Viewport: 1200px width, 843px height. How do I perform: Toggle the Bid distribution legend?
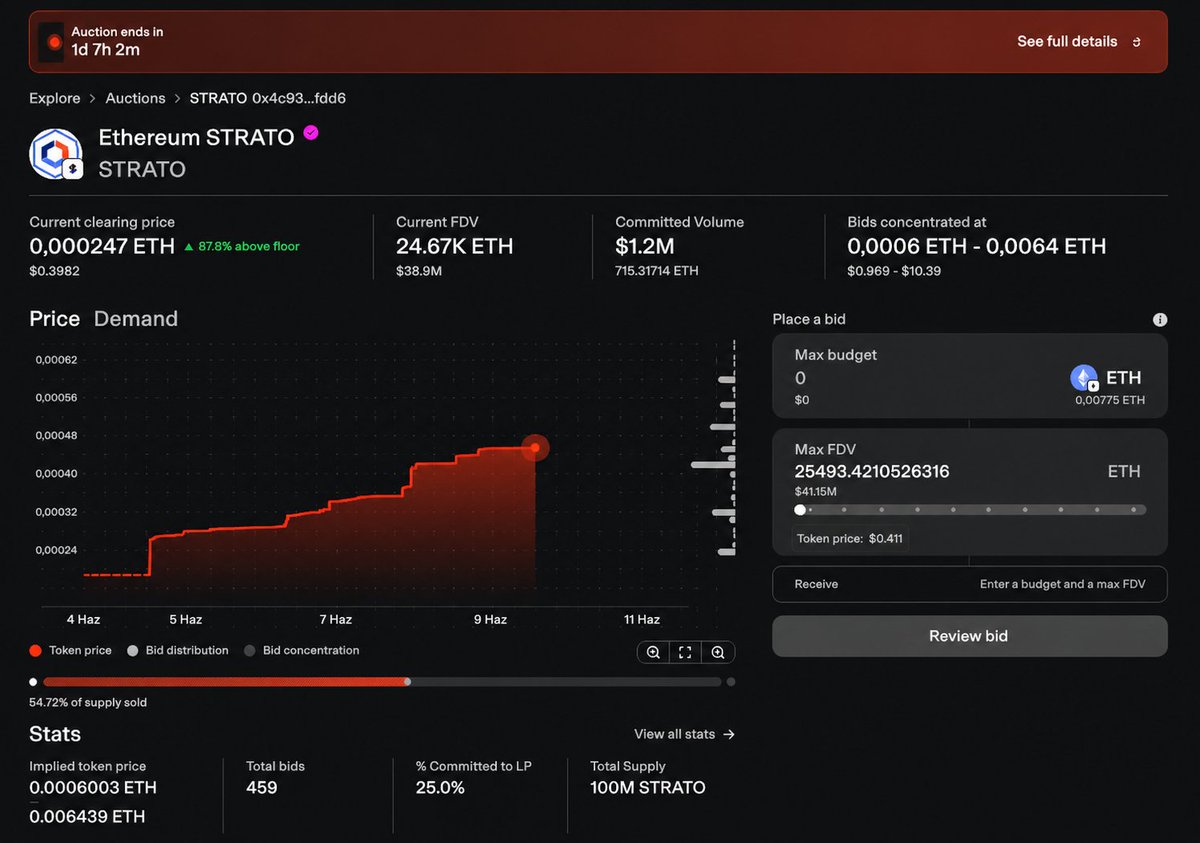click(x=178, y=650)
